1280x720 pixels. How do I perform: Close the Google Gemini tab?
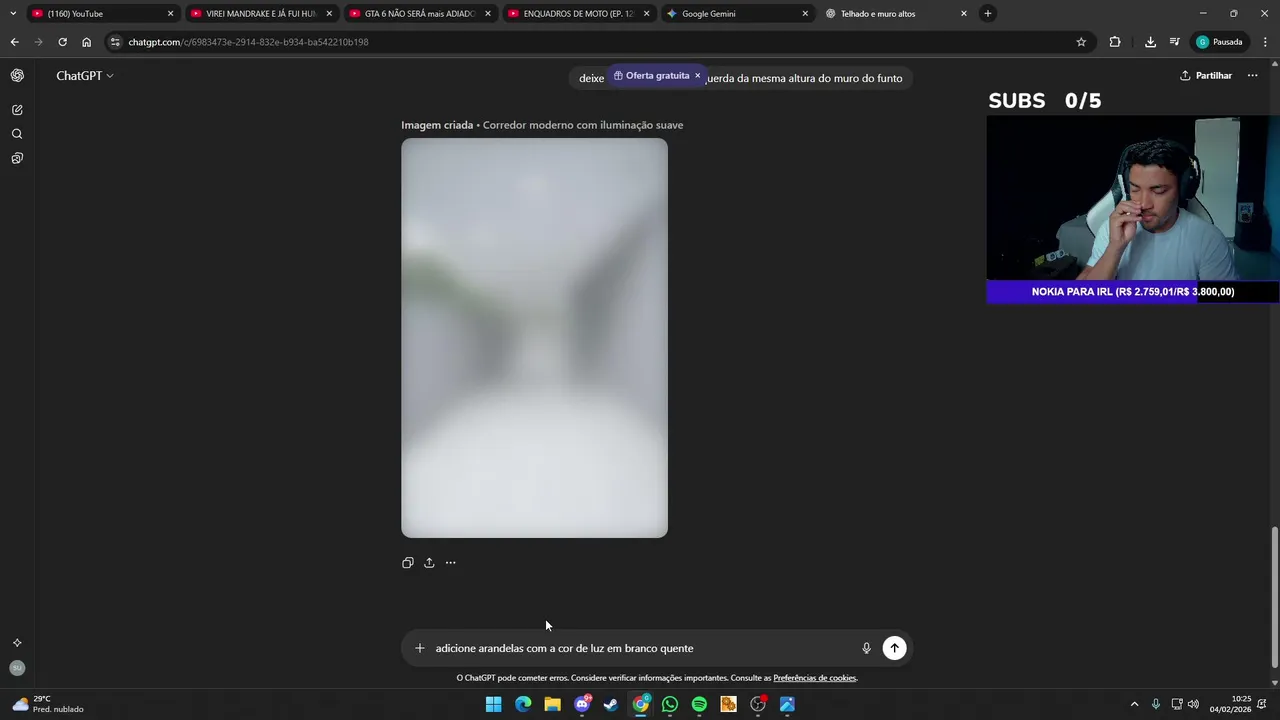(x=805, y=14)
